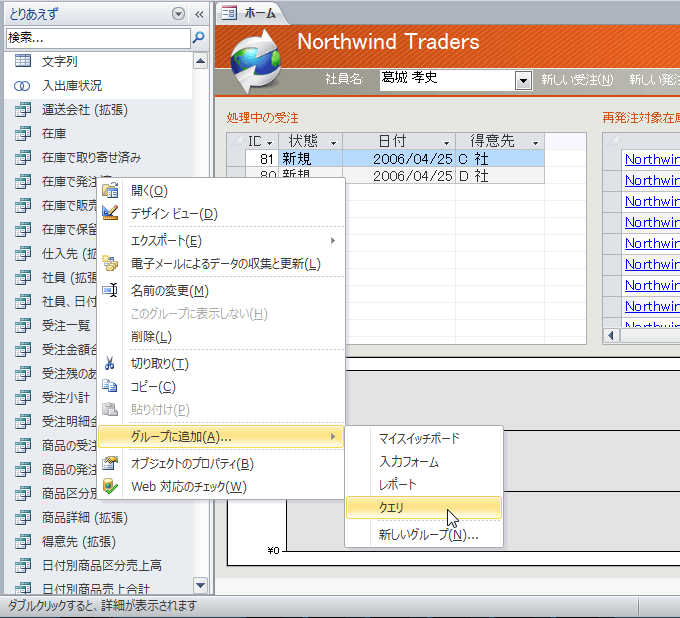Viewport: 680px width, 618px height.
Task: Choose オブジェクトのプロパティ(B) menu entry
Action: pyautogui.click(x=222, y=464)
